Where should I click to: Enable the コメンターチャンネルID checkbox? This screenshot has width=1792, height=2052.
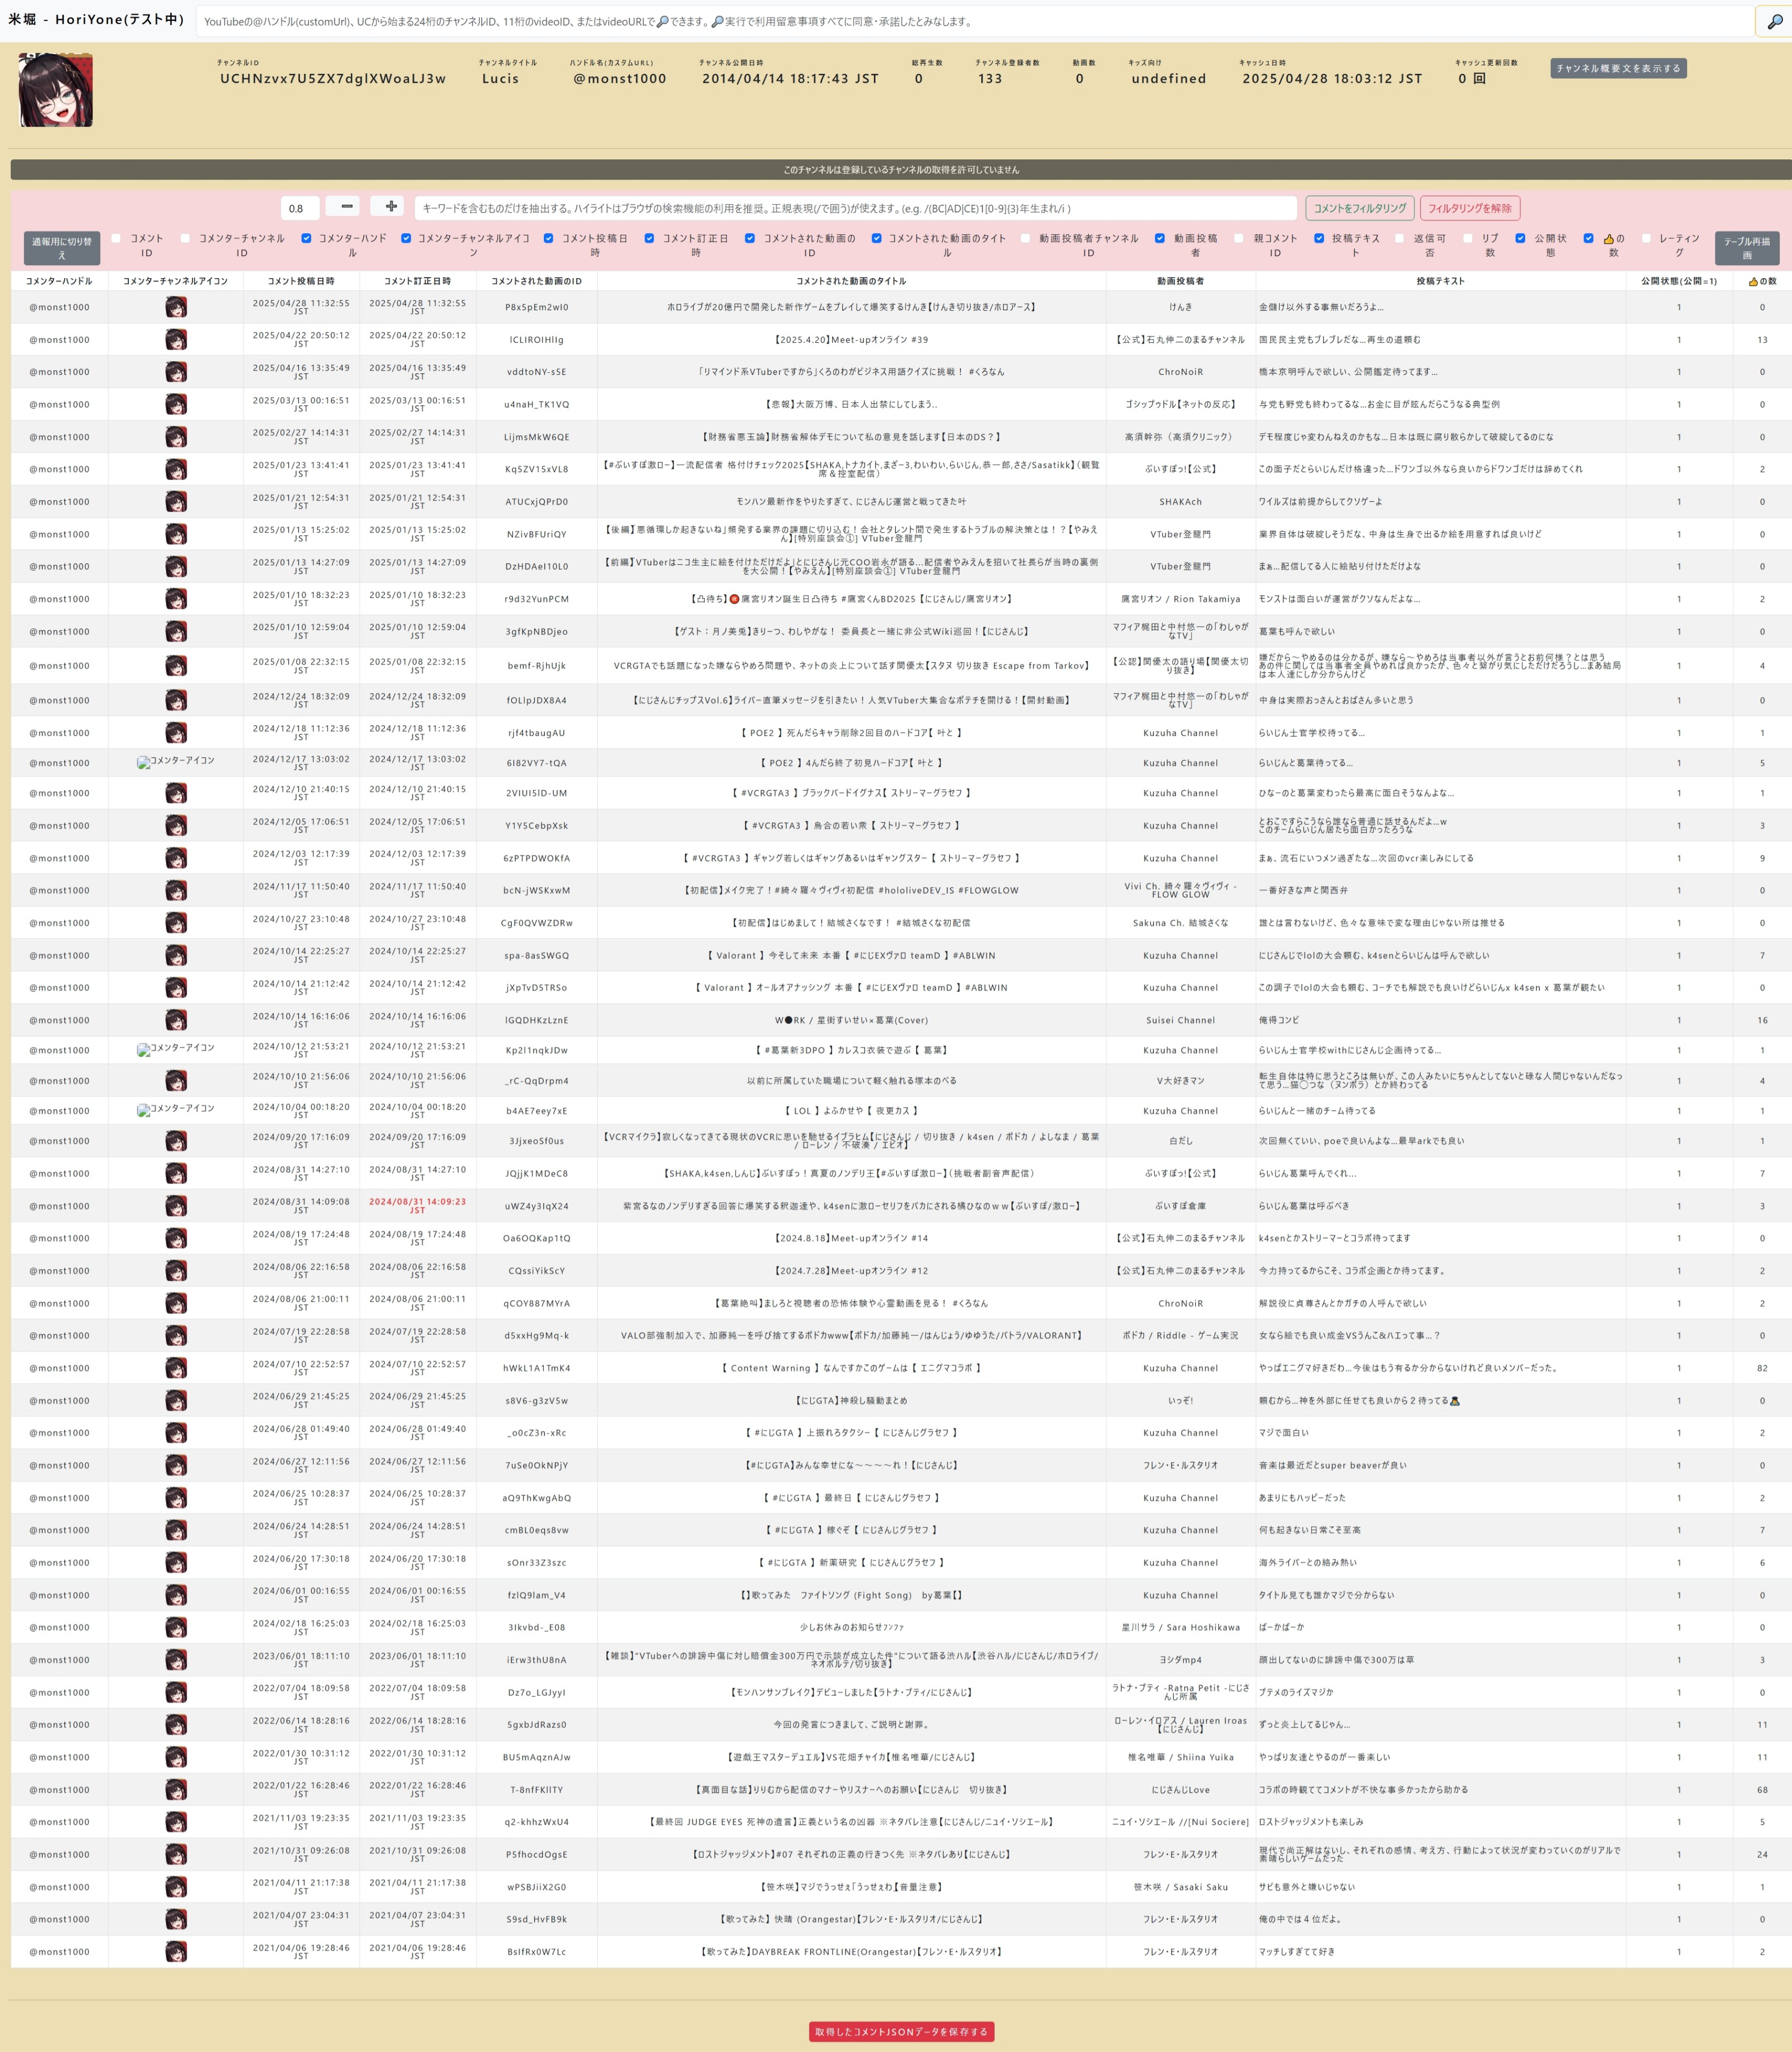(185, 238)
